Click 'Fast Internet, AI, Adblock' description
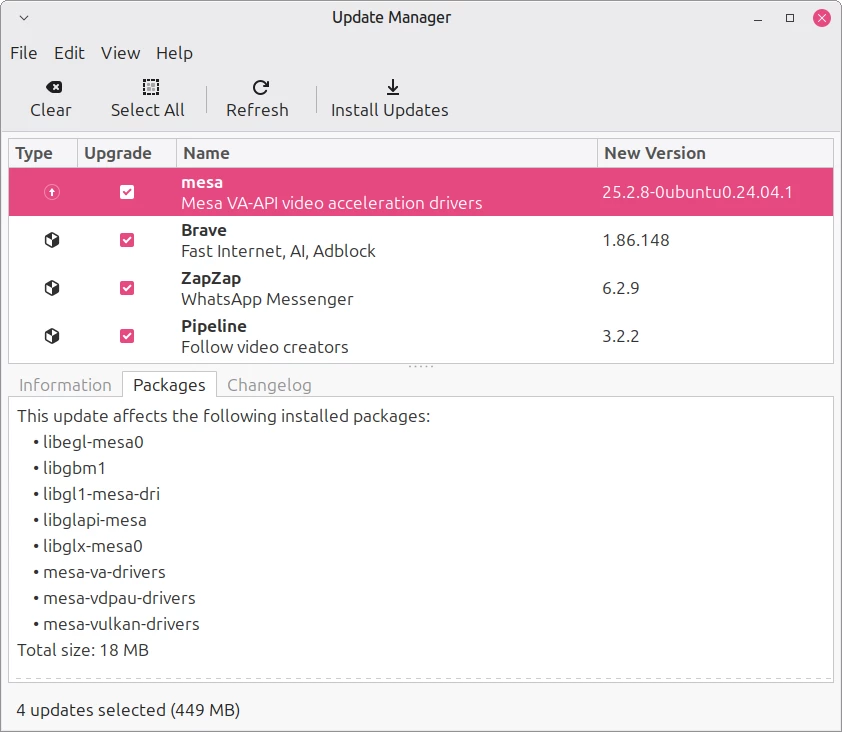 pos(278,251)
